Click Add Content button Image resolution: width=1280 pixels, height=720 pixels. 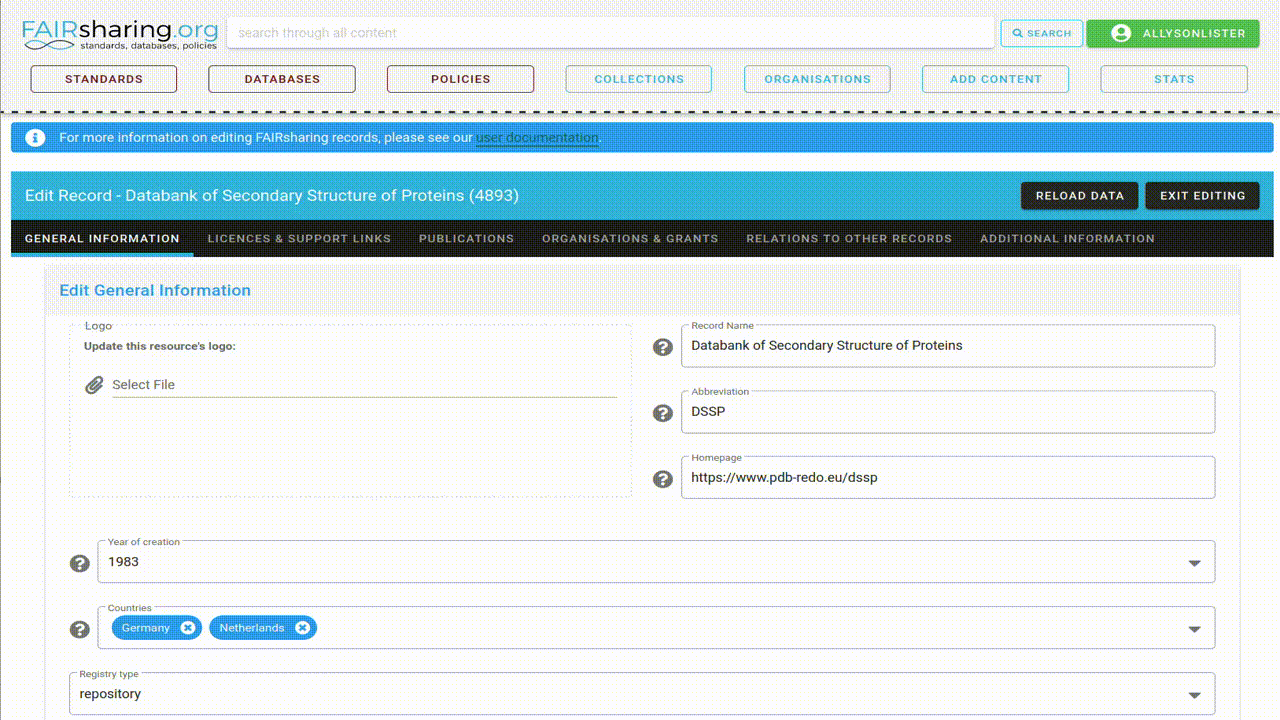pos(996,79)
